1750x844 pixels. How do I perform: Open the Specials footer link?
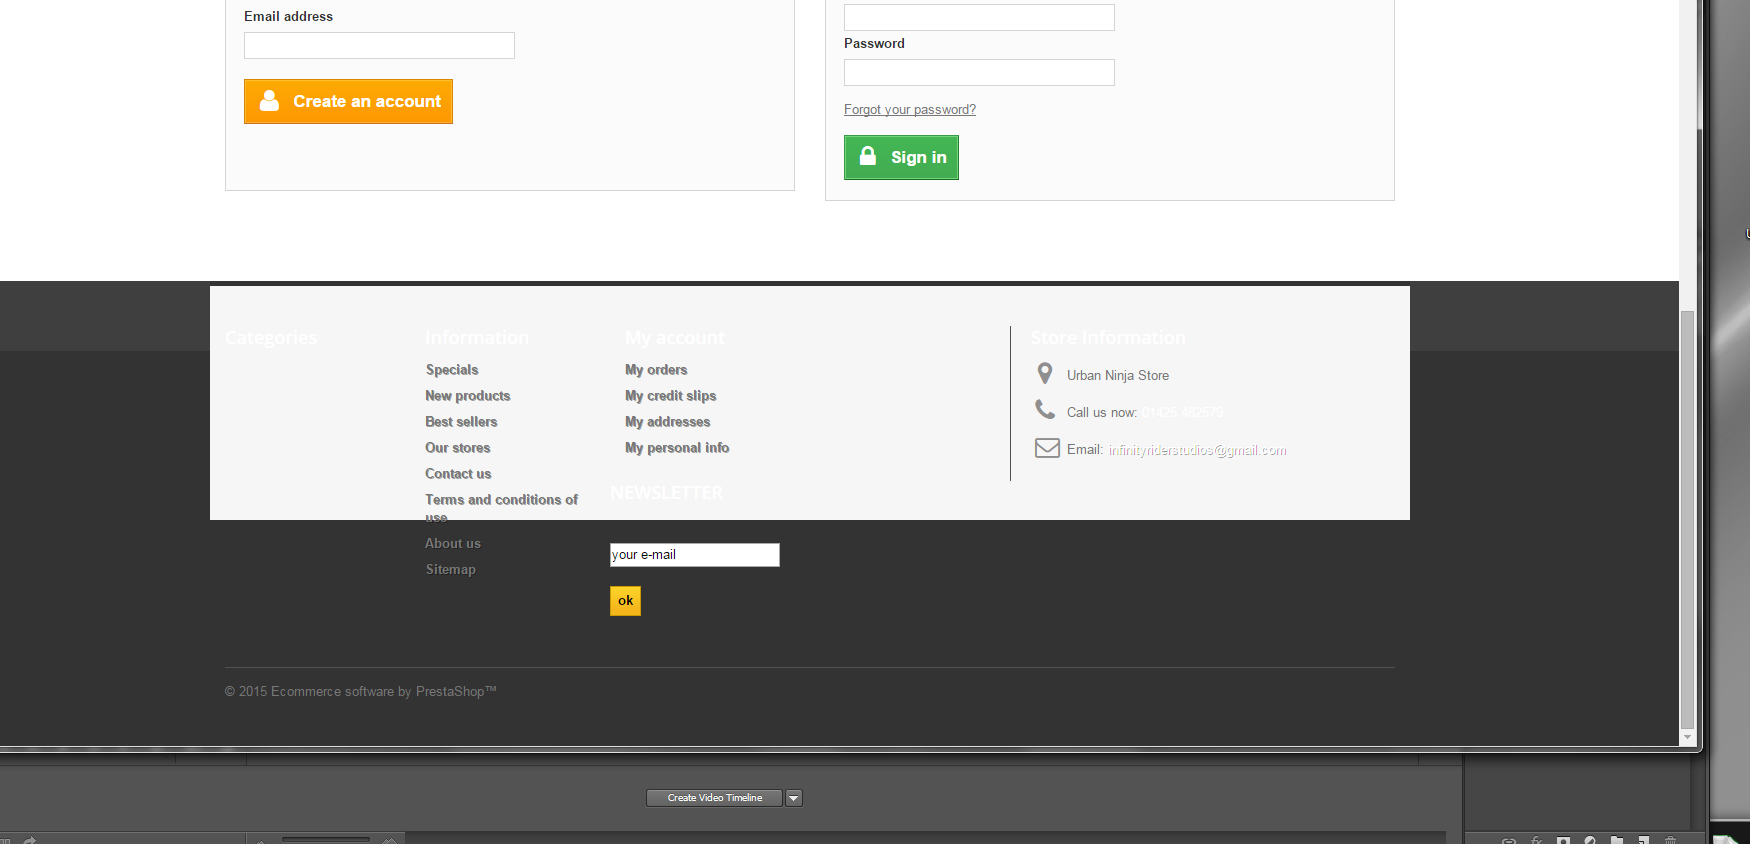click(452, 370)
